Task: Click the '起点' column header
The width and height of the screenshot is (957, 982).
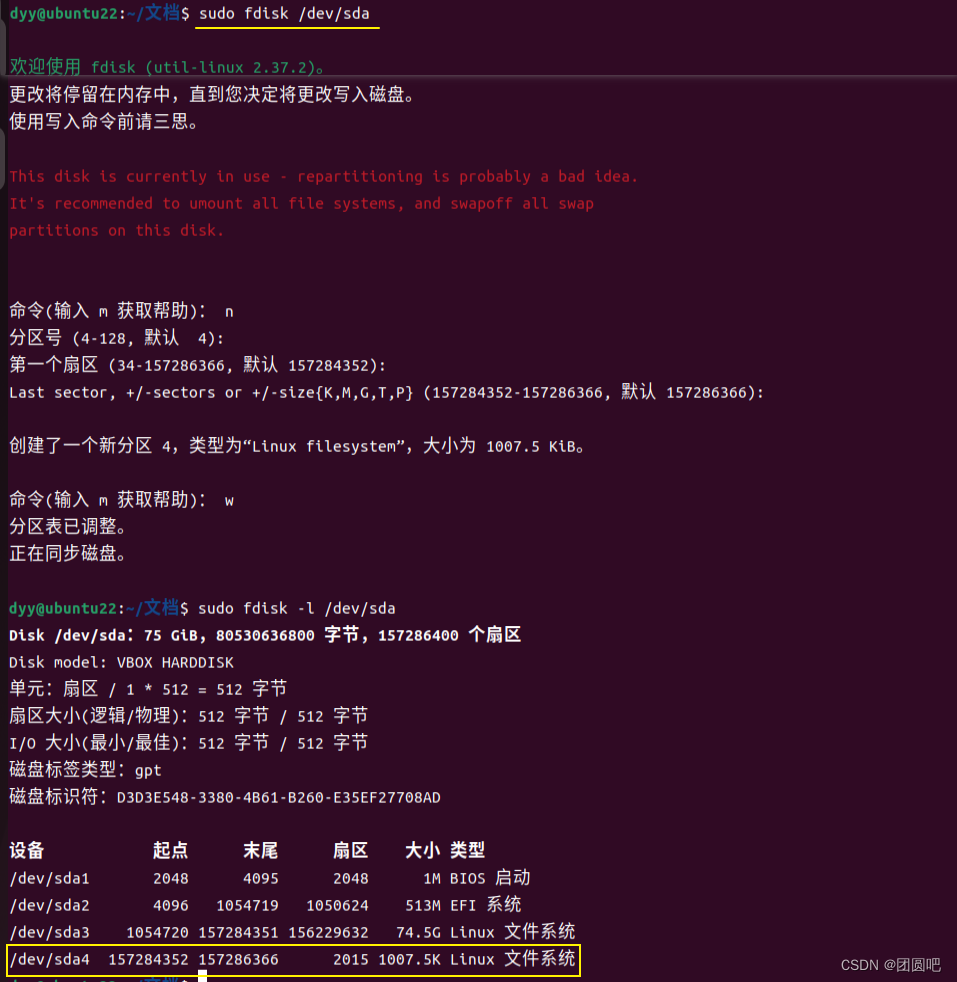Action: click(170, 850)
